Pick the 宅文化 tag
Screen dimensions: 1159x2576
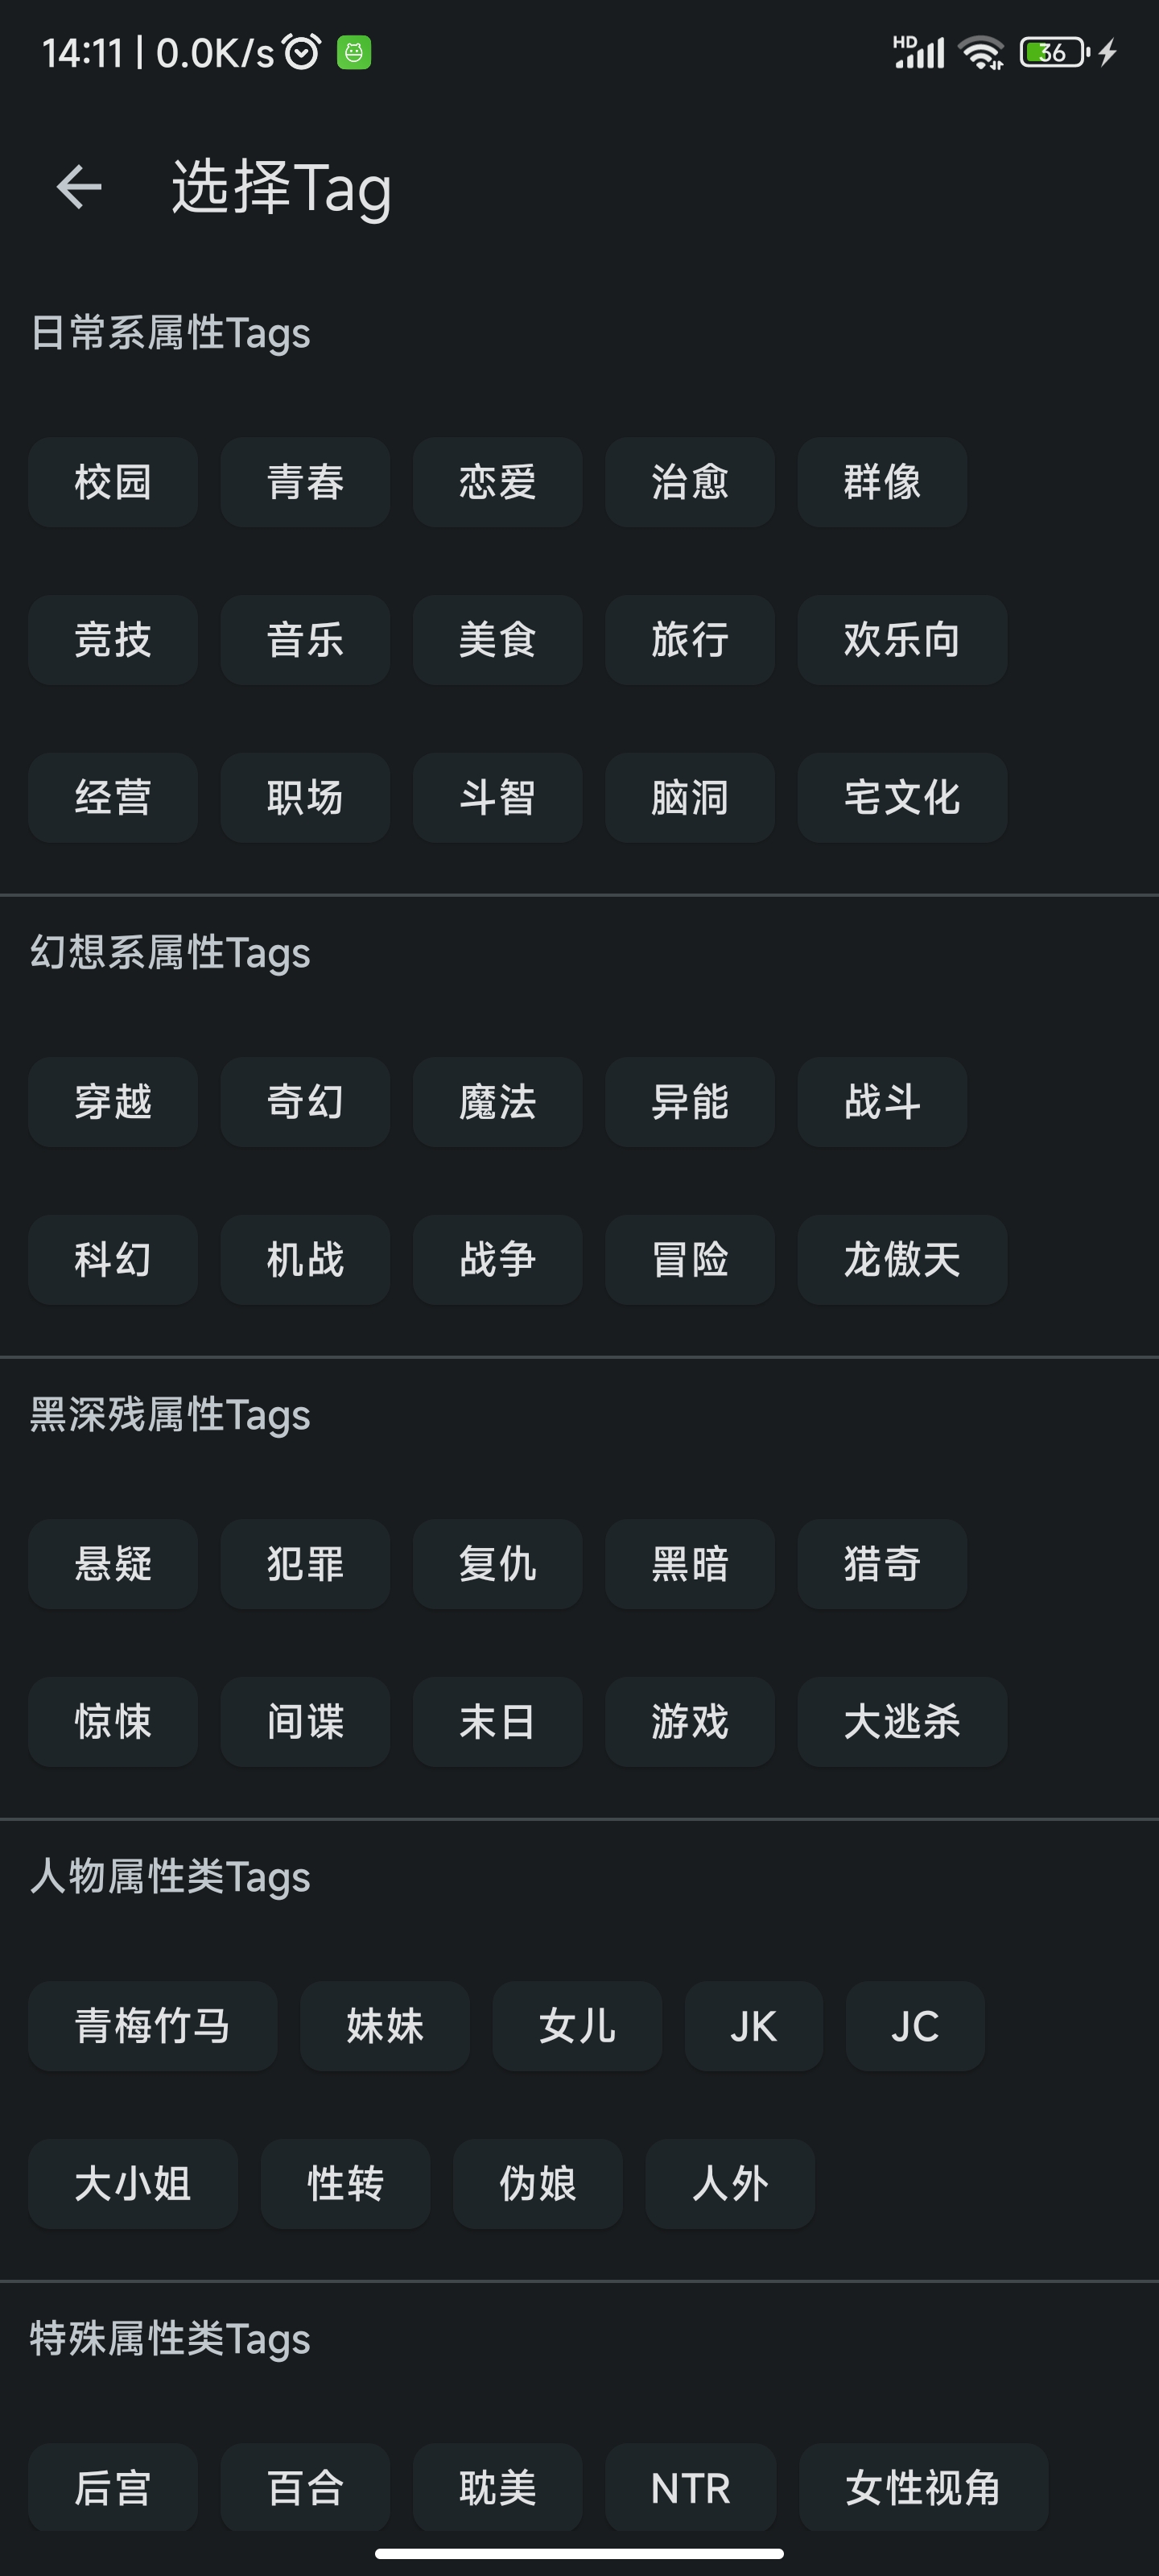pos(902,798)
